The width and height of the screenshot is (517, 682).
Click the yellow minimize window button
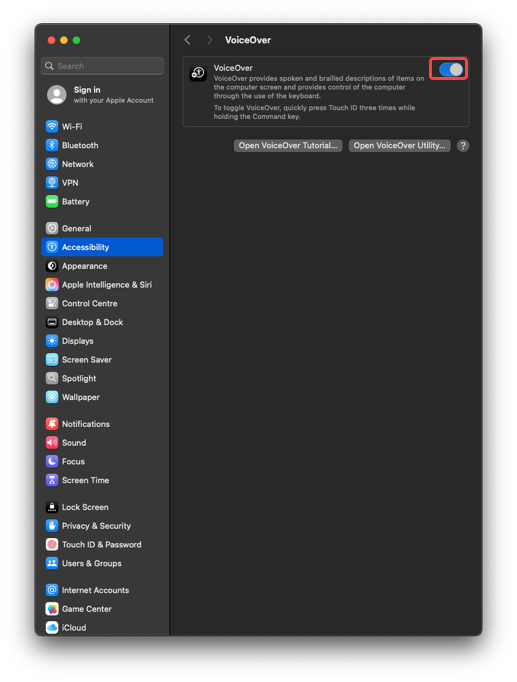[64, 40]
